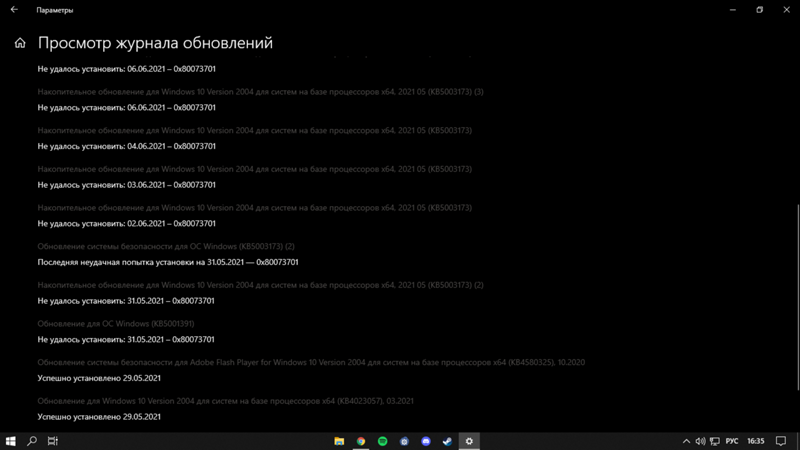This screenshot has width=800, height=450.
Task: Select the 'Параметры' window title
Action: click(x=55, y=10)
